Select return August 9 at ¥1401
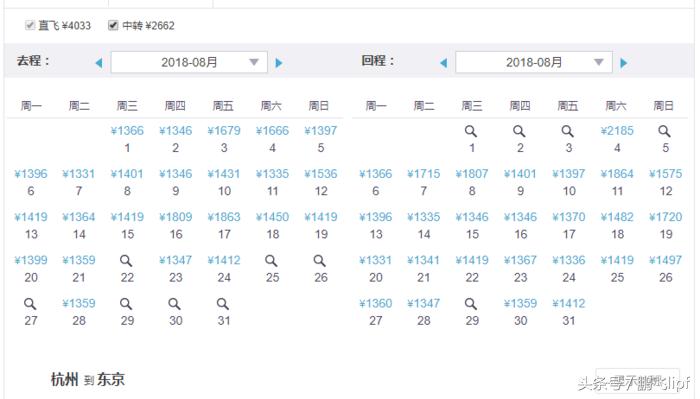This screenshot has height=399, width=700. pos(520,174)
